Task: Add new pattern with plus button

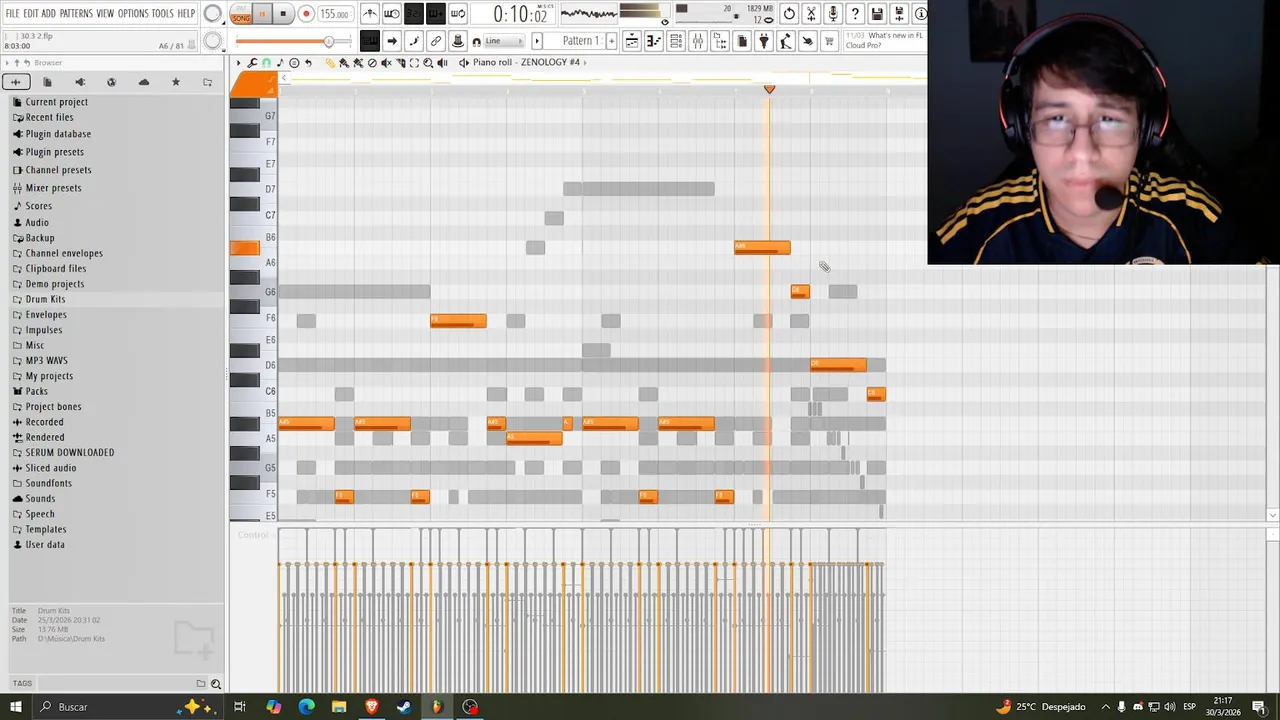Action: [611, 41]
